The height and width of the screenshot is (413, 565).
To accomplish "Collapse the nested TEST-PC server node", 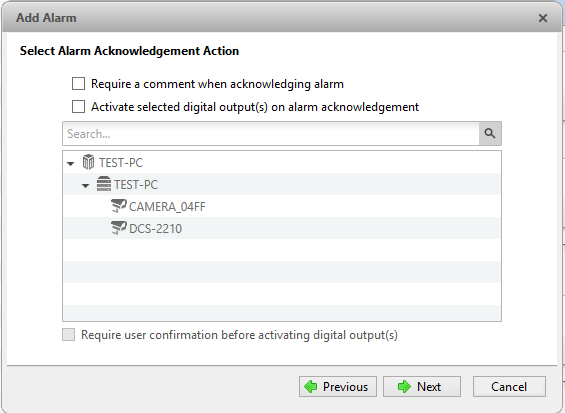I will click(x=85, y=186).
